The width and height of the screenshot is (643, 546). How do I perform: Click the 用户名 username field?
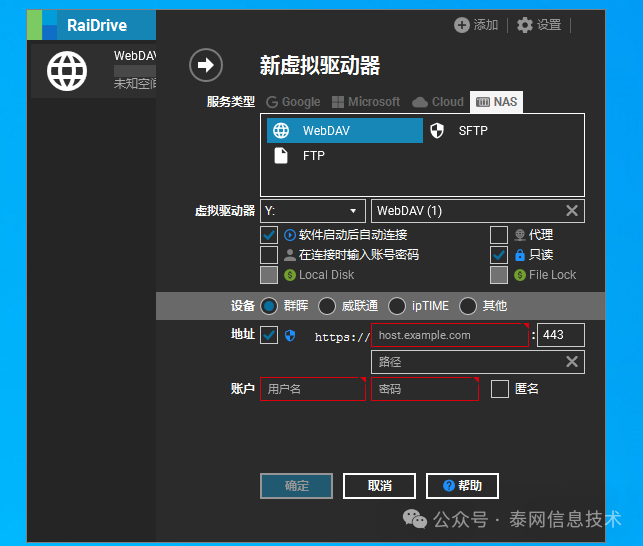click(313, 389)
